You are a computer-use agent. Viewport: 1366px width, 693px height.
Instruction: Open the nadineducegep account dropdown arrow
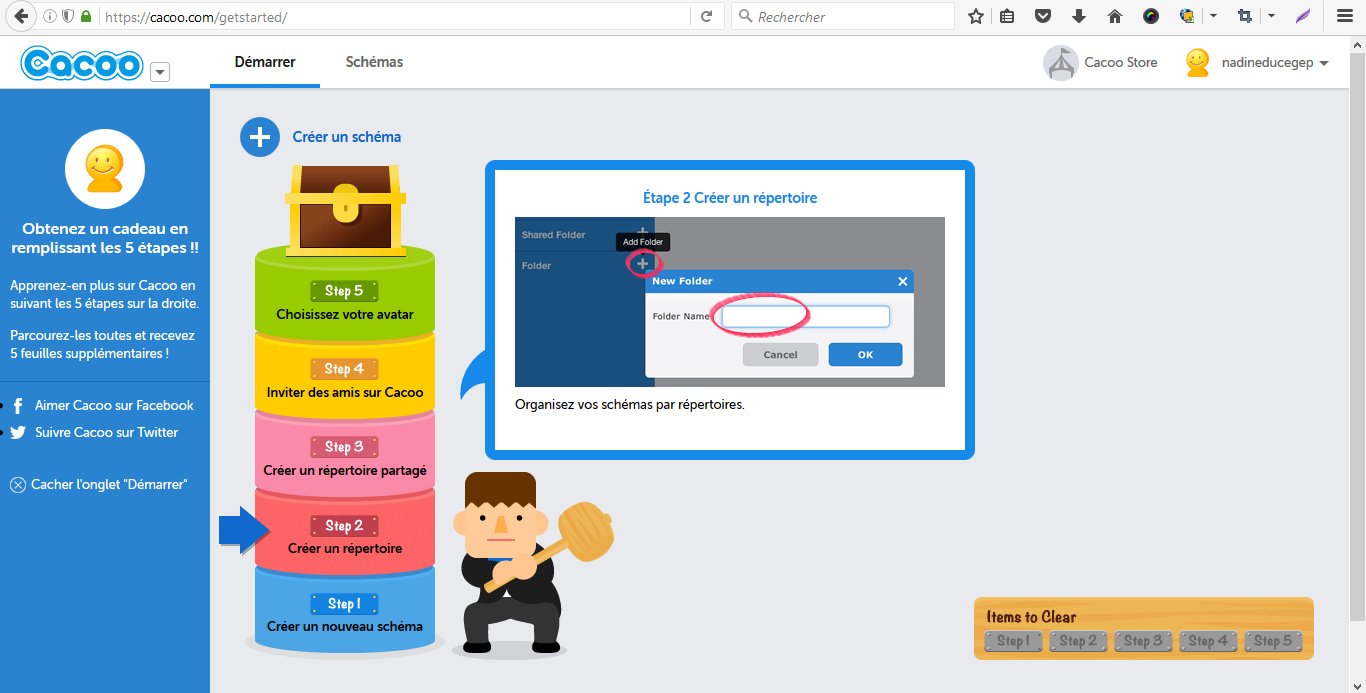1324,63
